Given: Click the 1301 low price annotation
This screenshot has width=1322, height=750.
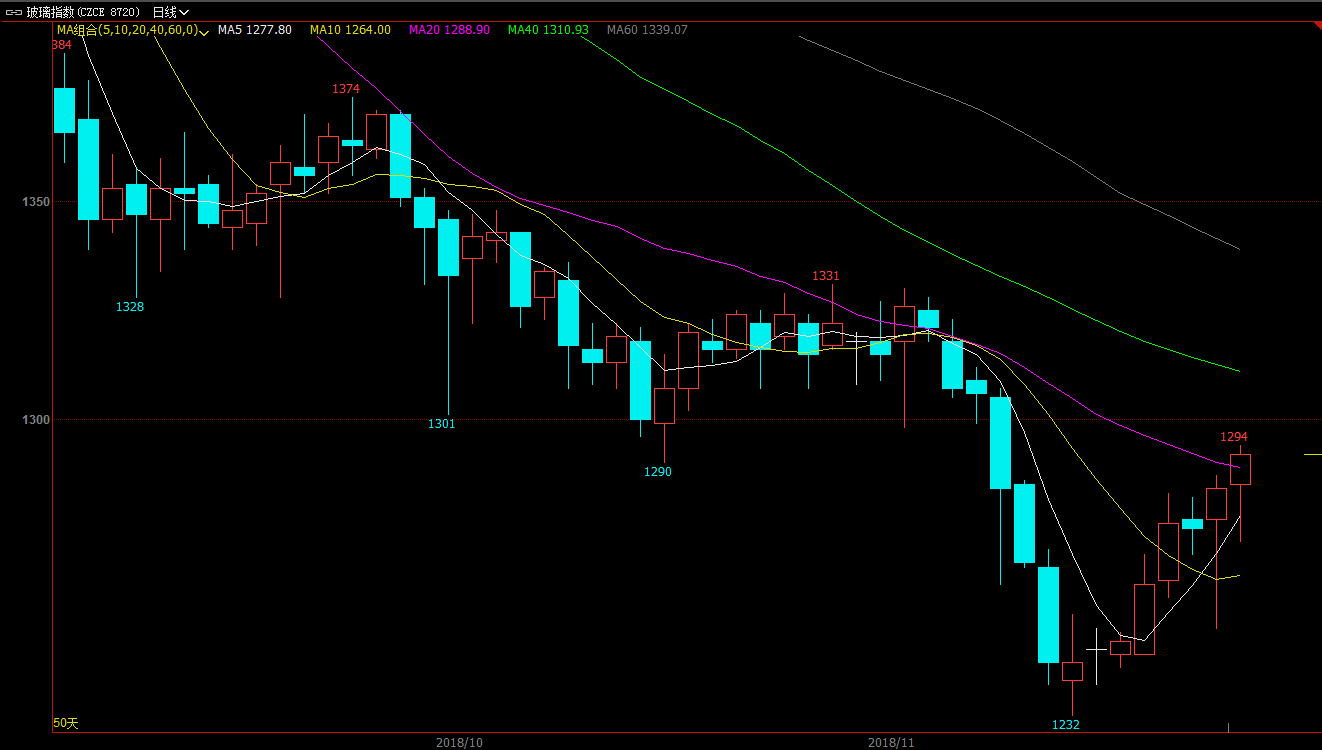Looking at the screenshot, I should point(442,424).
